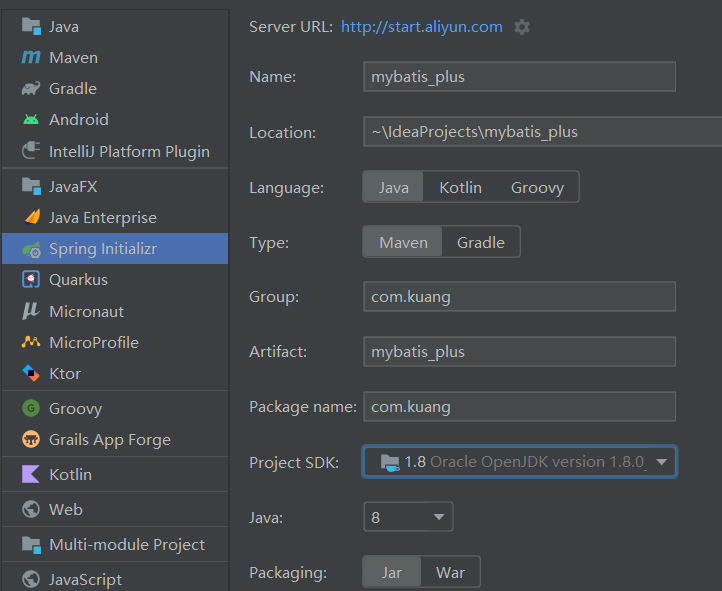Click the JDK folder icon in Project SDK
722x591 pixels.
point(390,462)
